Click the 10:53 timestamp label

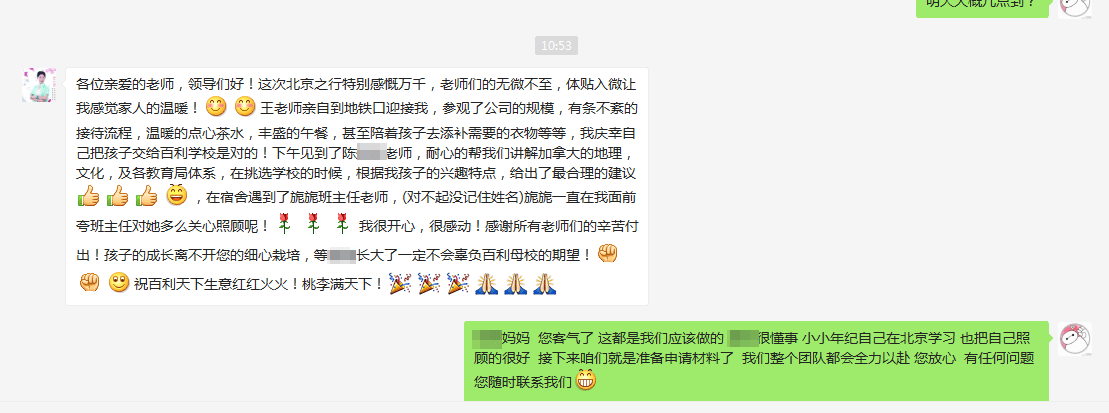click(x=556, y=46)
